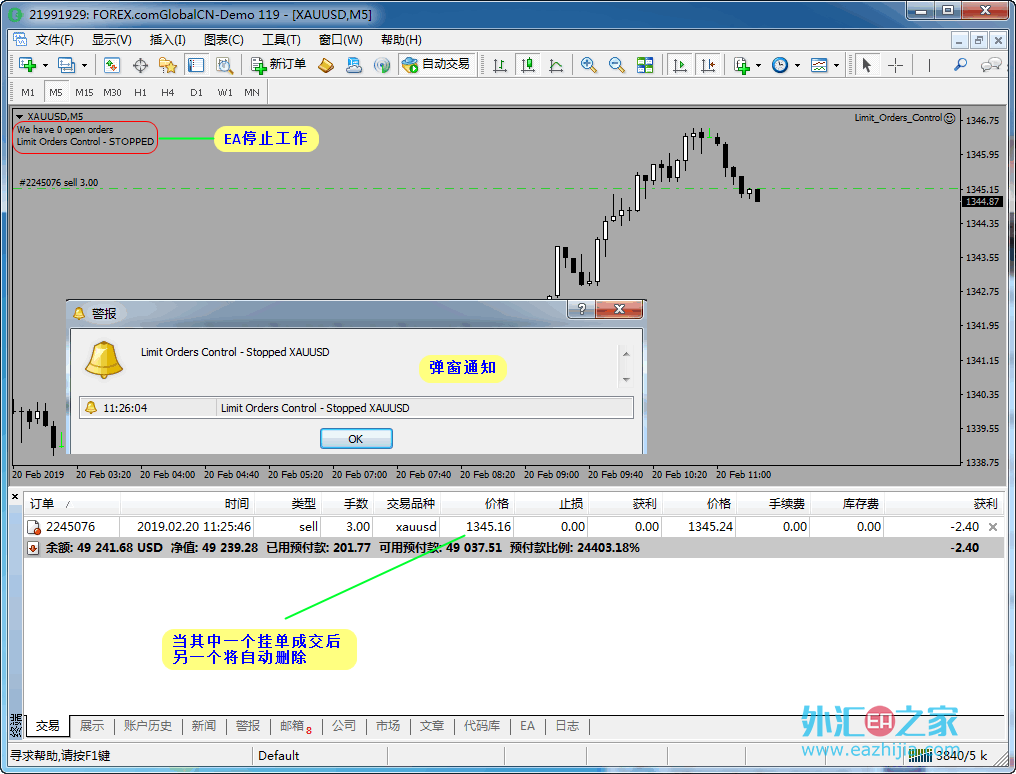Click the tile windows grid icon
This screenshot has width=1016, height=774.
(645, 65)
